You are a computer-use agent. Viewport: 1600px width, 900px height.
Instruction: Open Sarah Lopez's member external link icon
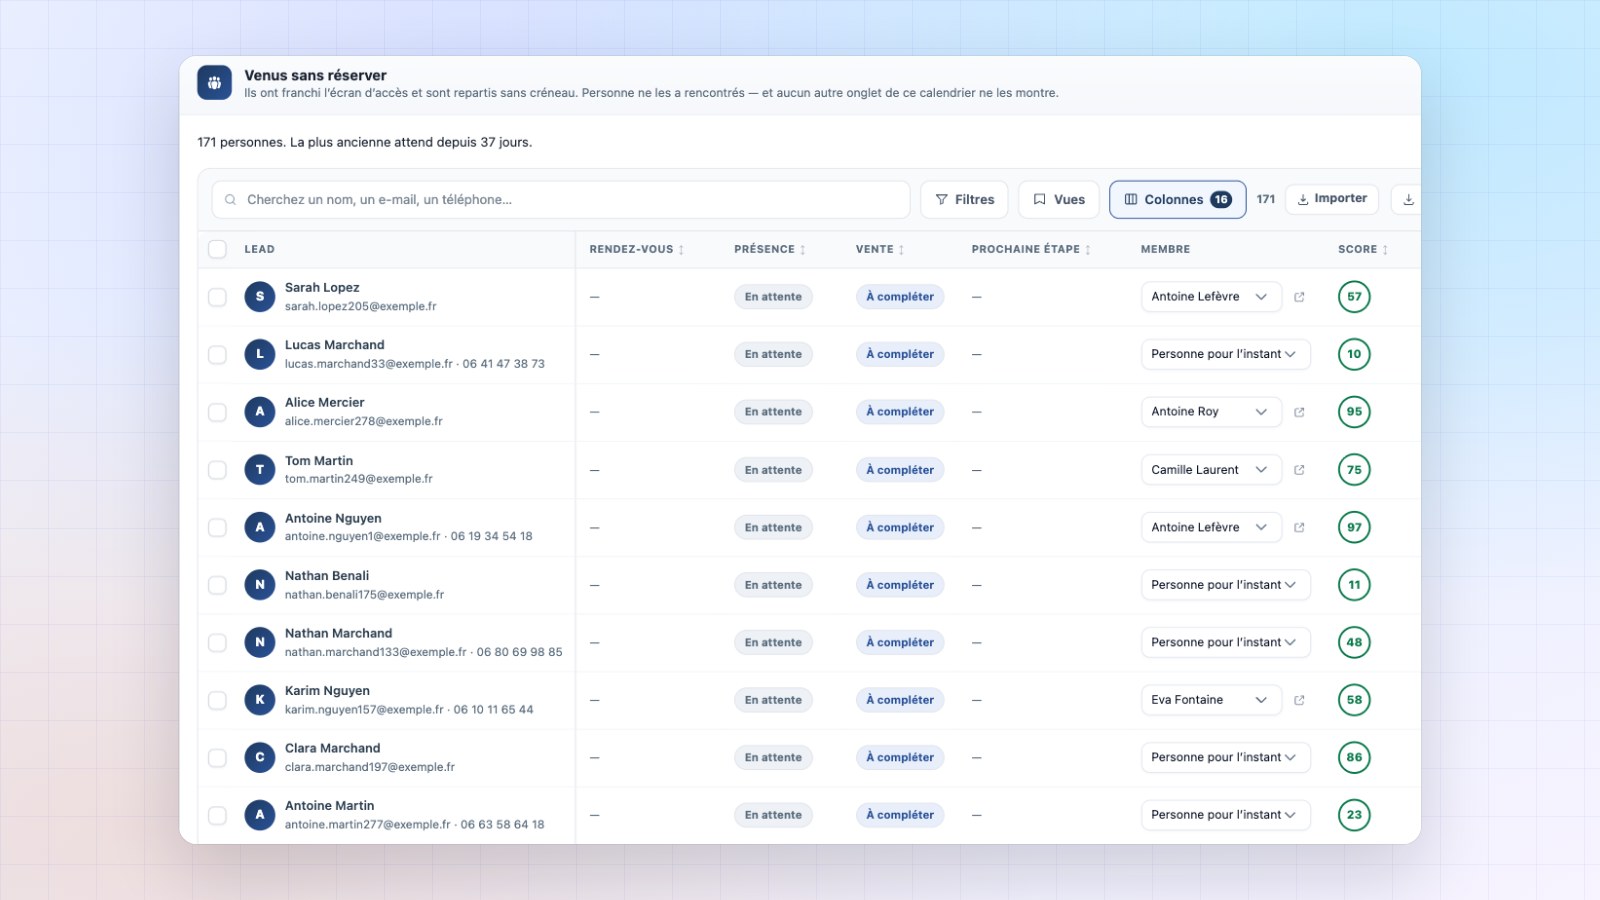point(1299,297)
